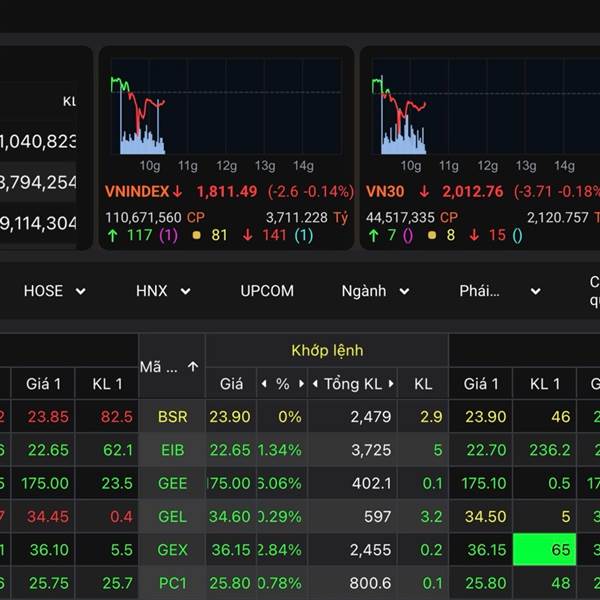The height and width of the screenshot is (600, 600).
Task: Click the red down arrow next to VN30
Action: coord(424,192)
